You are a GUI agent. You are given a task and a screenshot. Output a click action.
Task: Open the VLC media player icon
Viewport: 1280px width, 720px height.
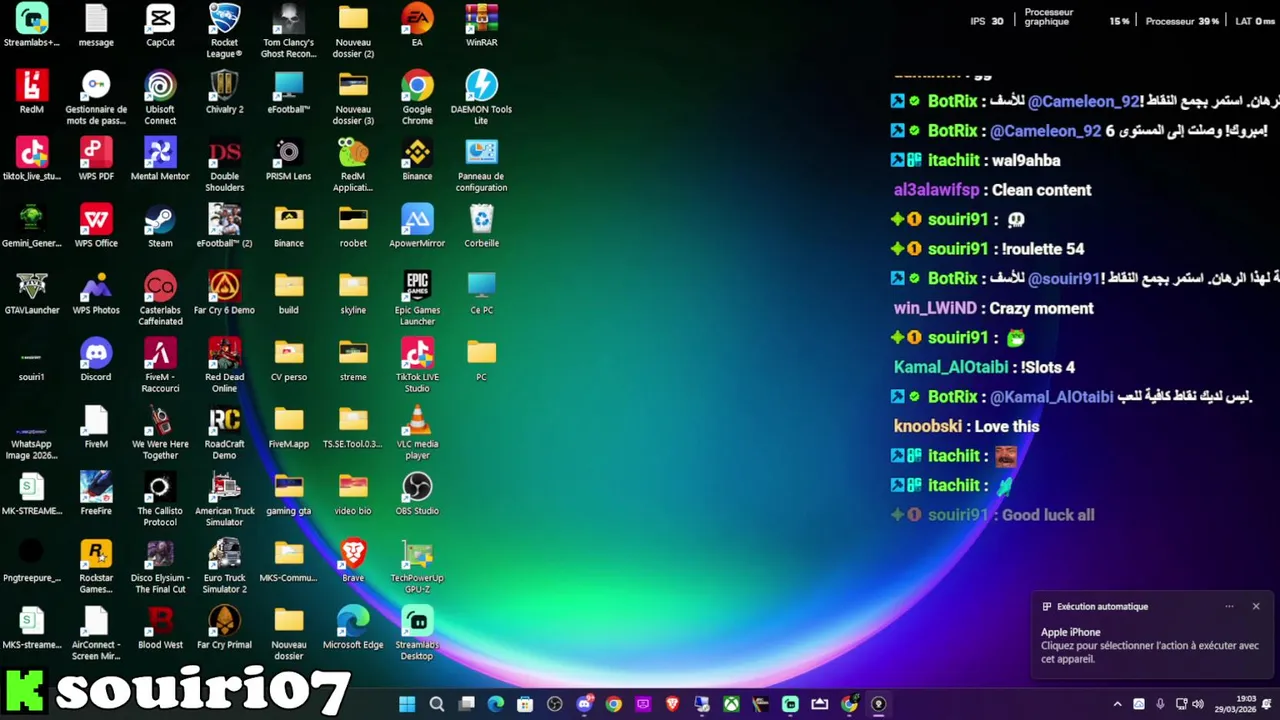click(417, 432)
